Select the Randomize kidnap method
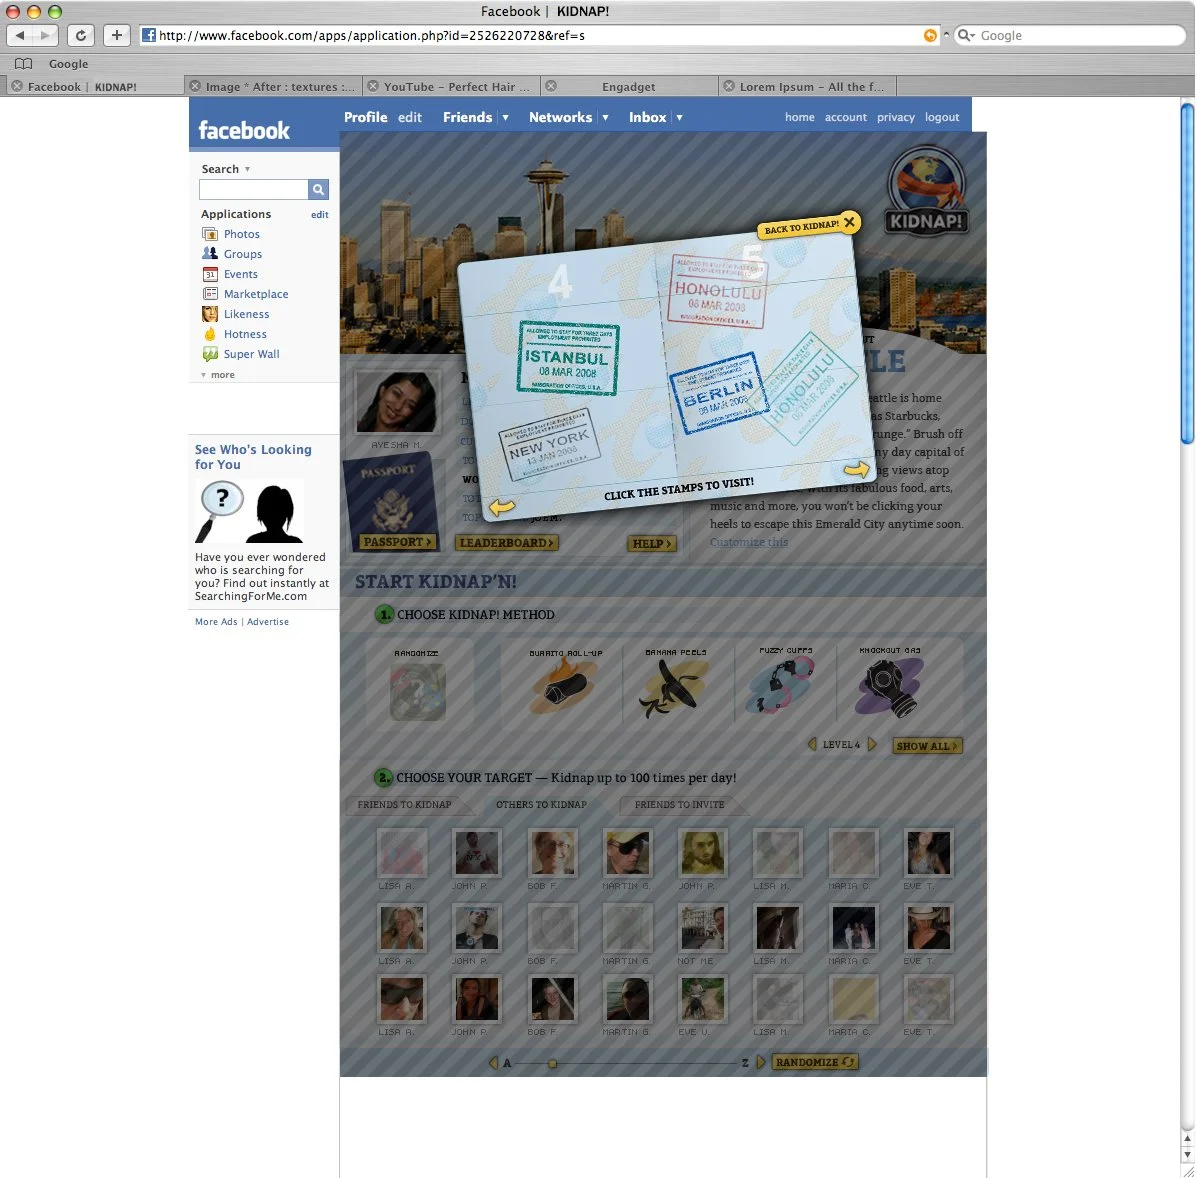Image resolution: width=1197 pixels, height=1178 pixels. tap(417, 685)
